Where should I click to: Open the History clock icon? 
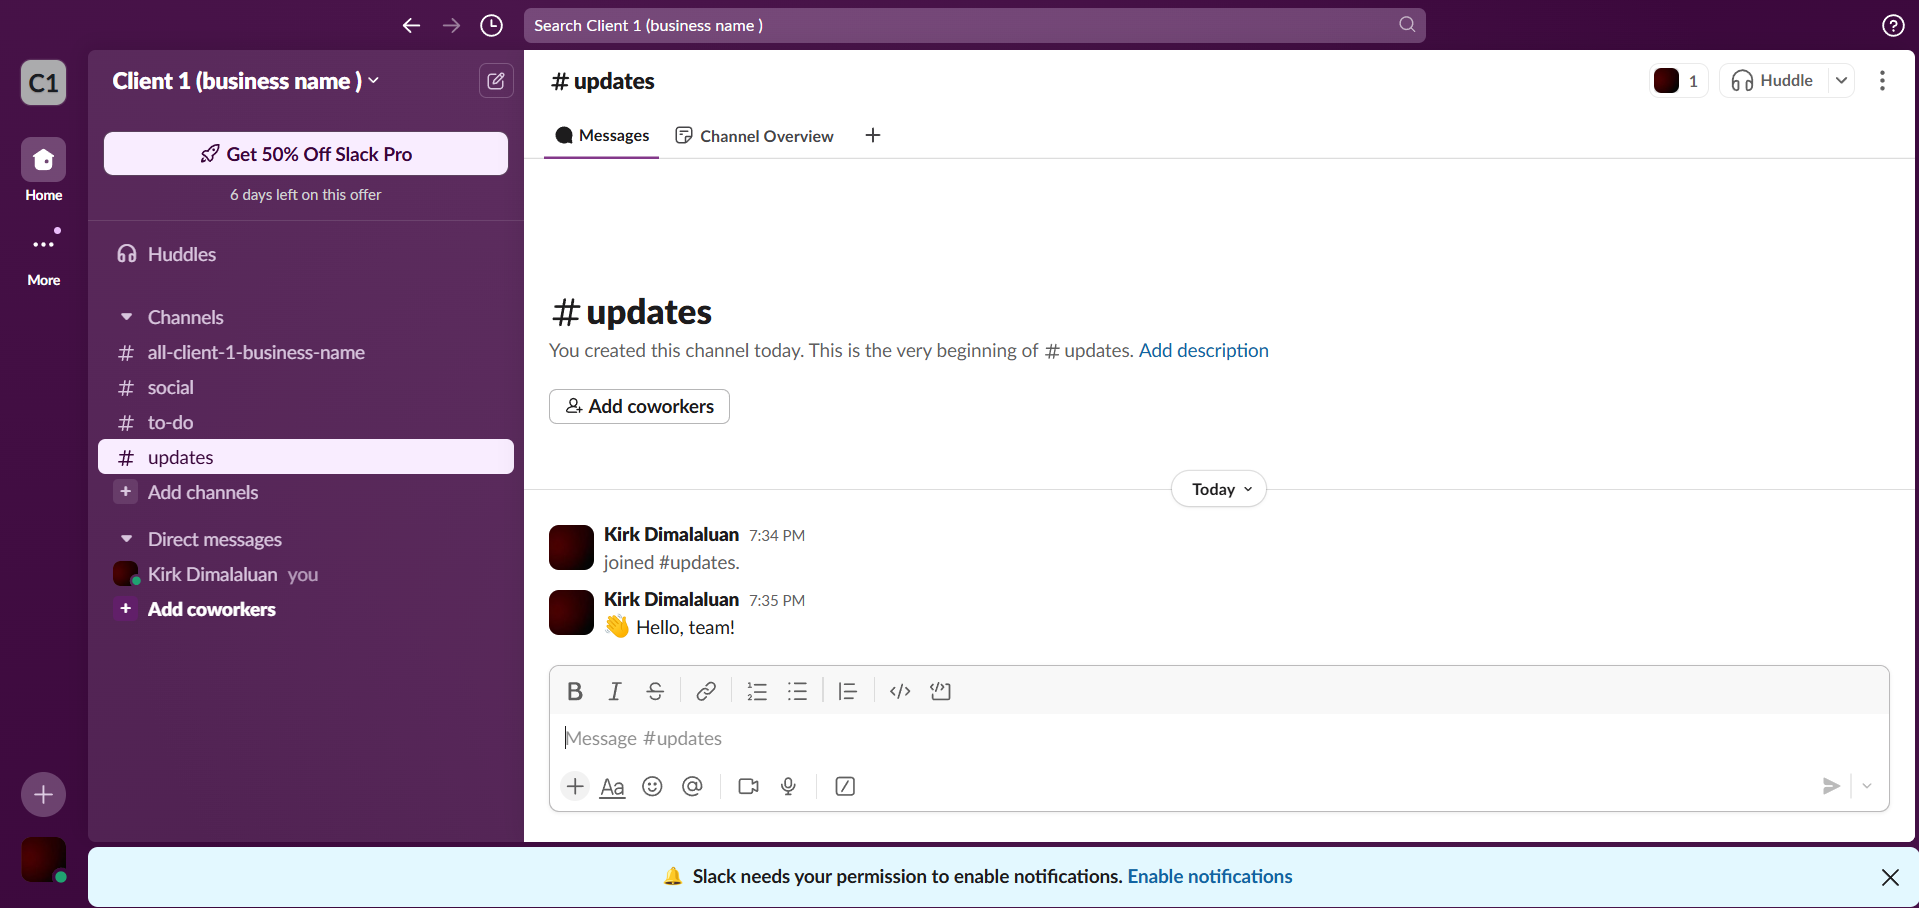pos(491,25)
